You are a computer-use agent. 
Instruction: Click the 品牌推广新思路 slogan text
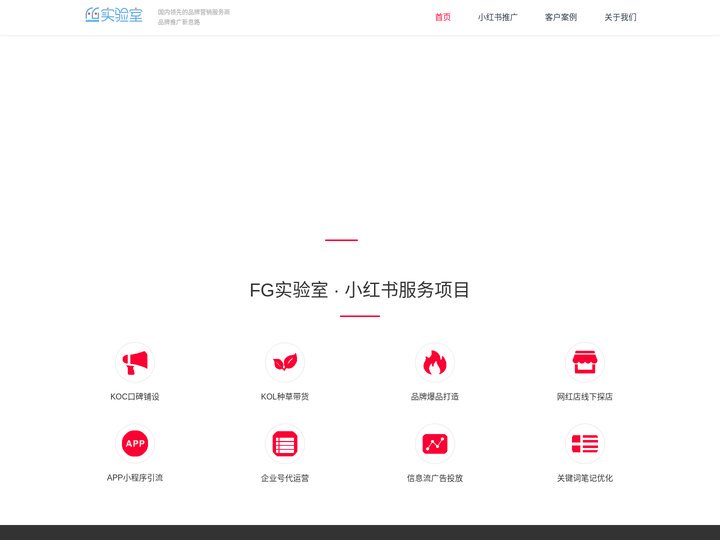[x=179, y=22]
